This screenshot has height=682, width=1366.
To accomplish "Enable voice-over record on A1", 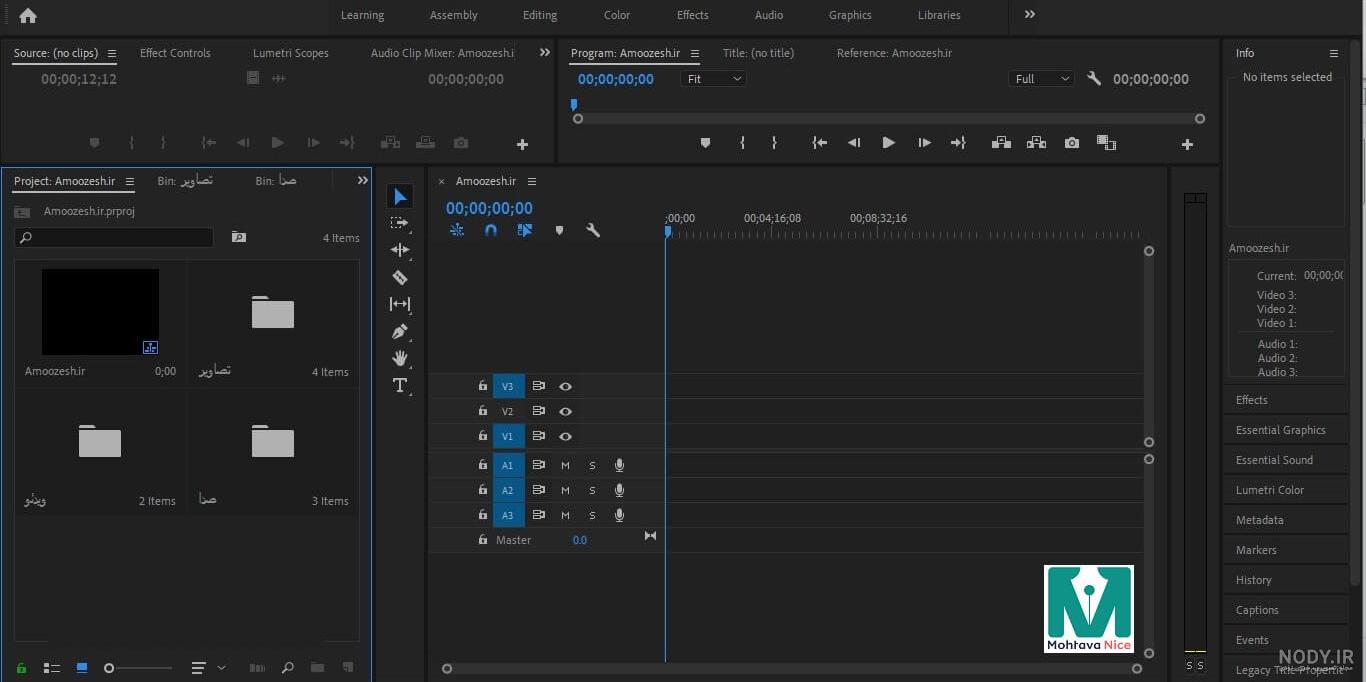I will (619, 465).
